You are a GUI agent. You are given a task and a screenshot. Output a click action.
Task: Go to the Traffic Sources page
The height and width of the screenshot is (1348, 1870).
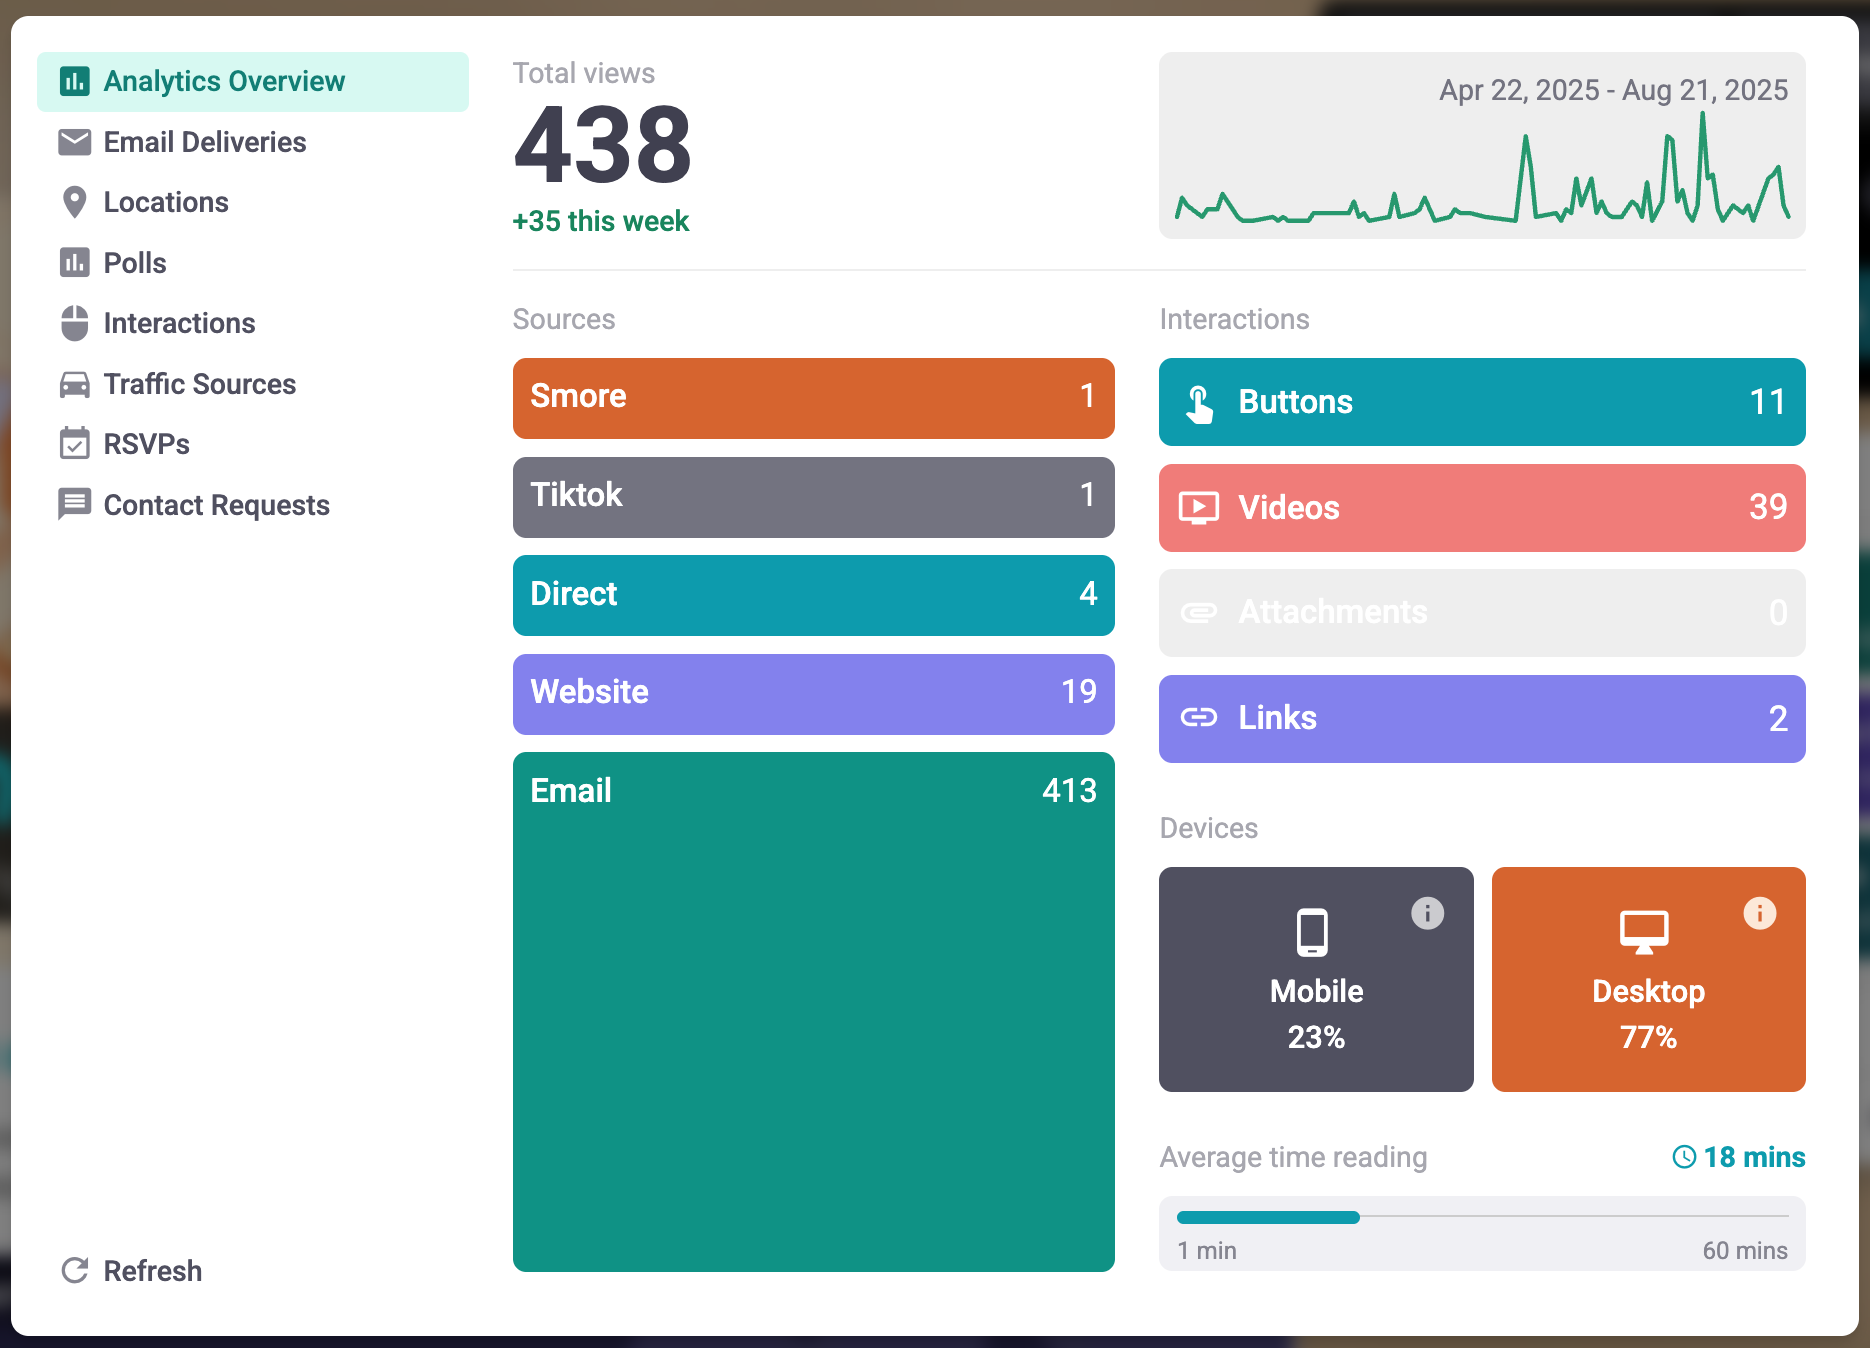pos(200,384)
